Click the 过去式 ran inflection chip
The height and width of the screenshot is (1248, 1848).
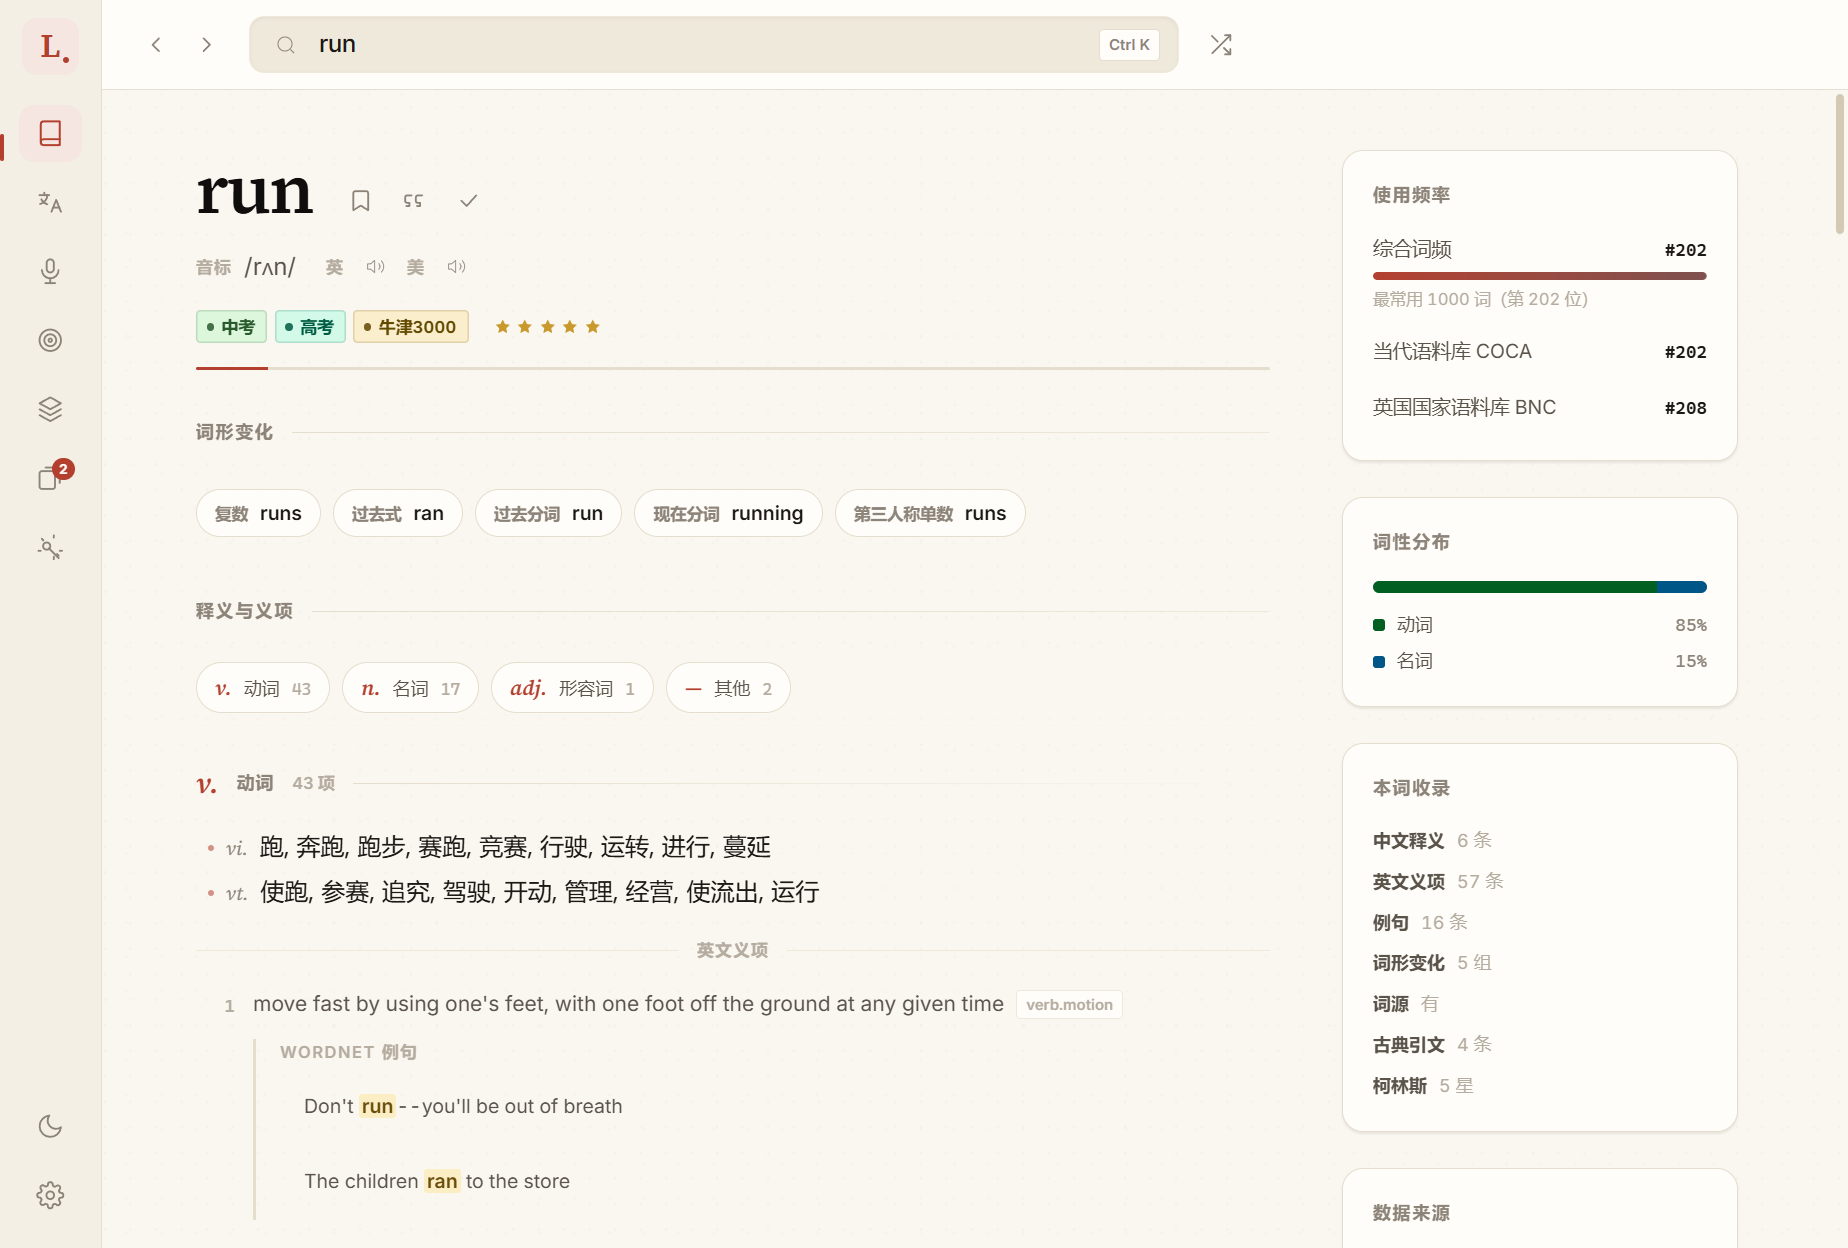tap(398, 513)
